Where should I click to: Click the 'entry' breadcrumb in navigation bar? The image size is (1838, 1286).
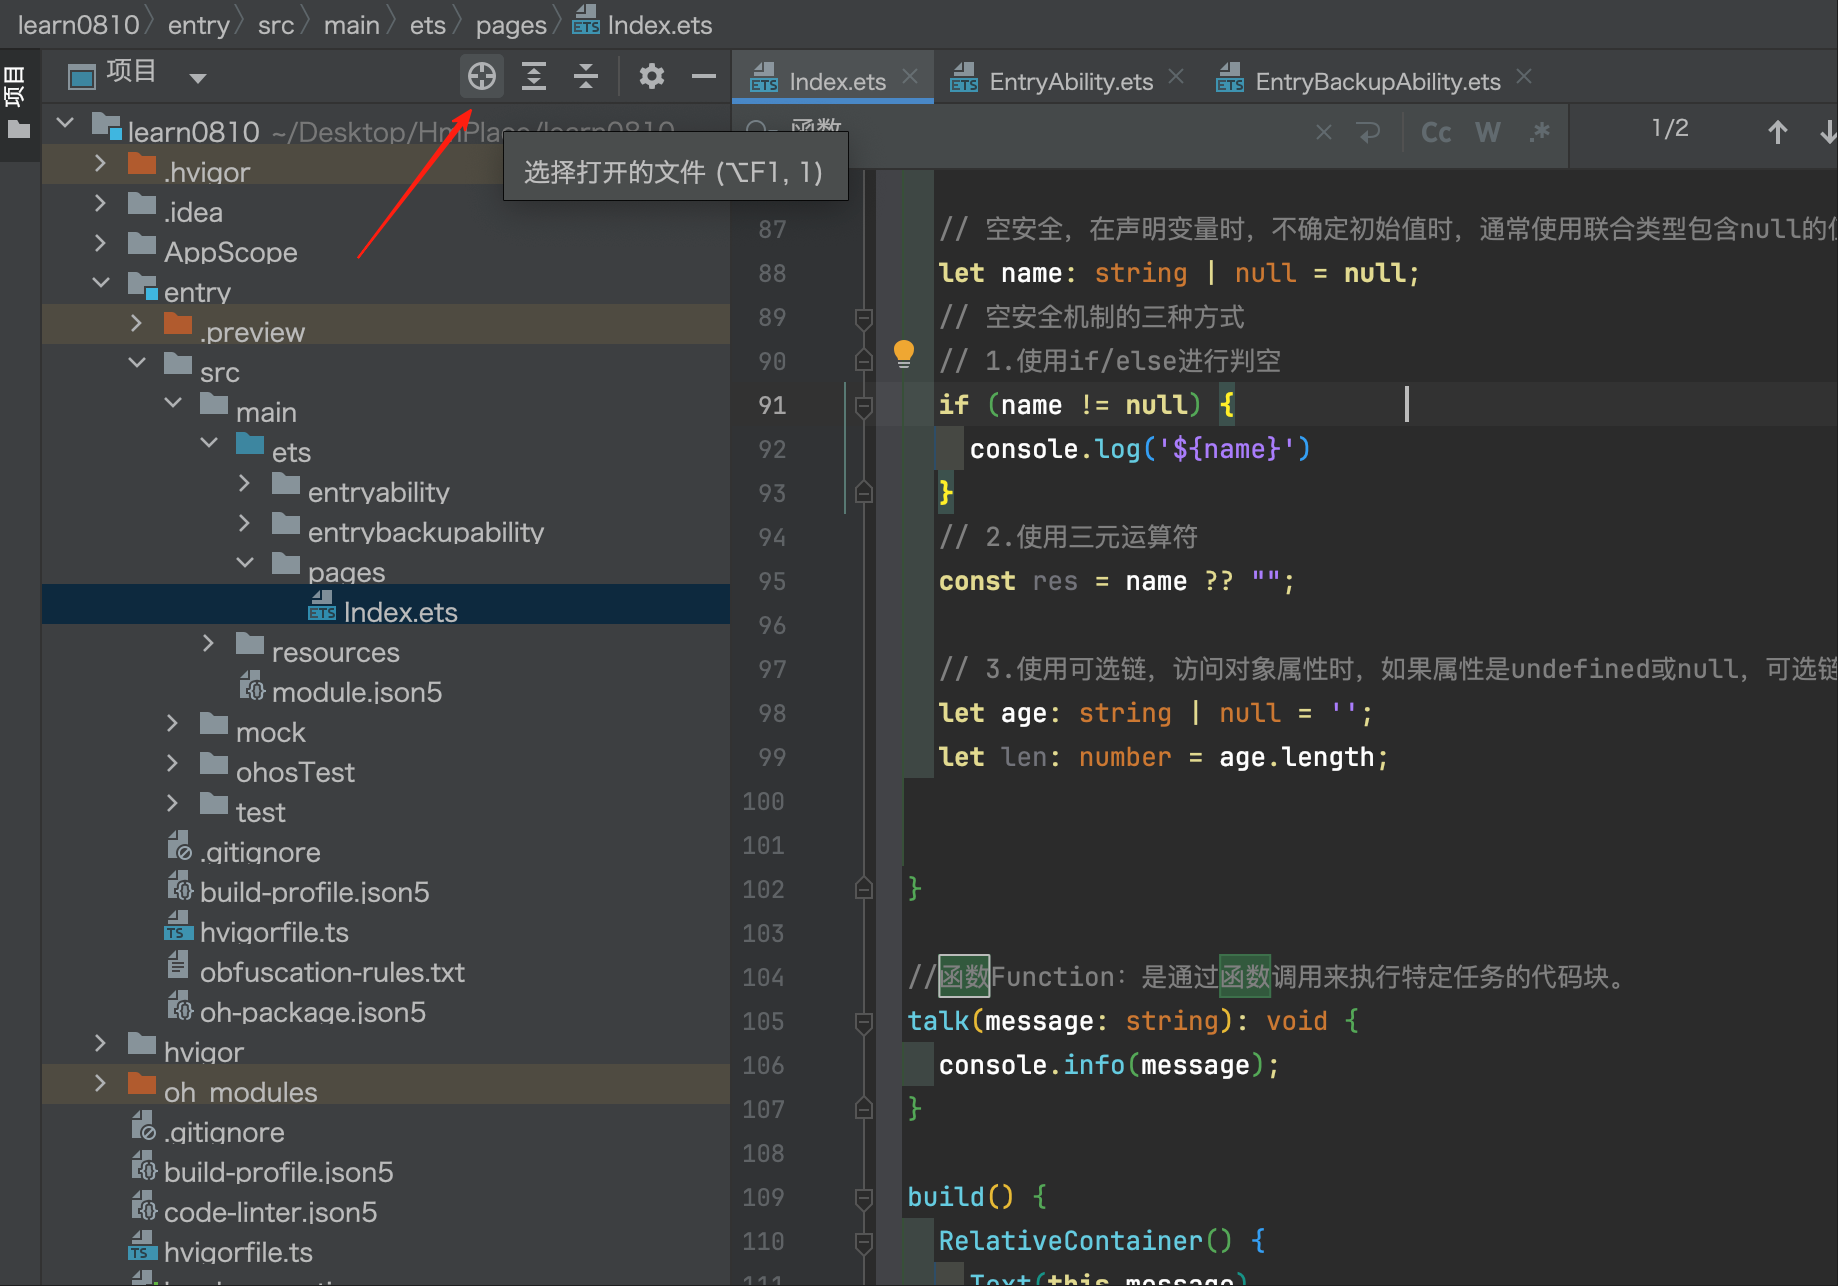pos(198,24)
